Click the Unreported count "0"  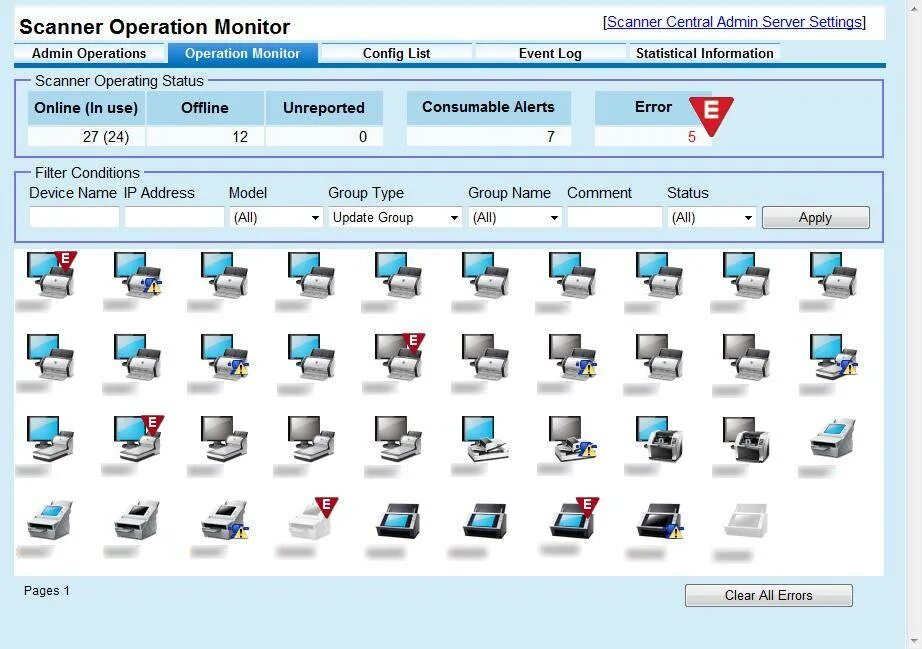click(363, 137)
